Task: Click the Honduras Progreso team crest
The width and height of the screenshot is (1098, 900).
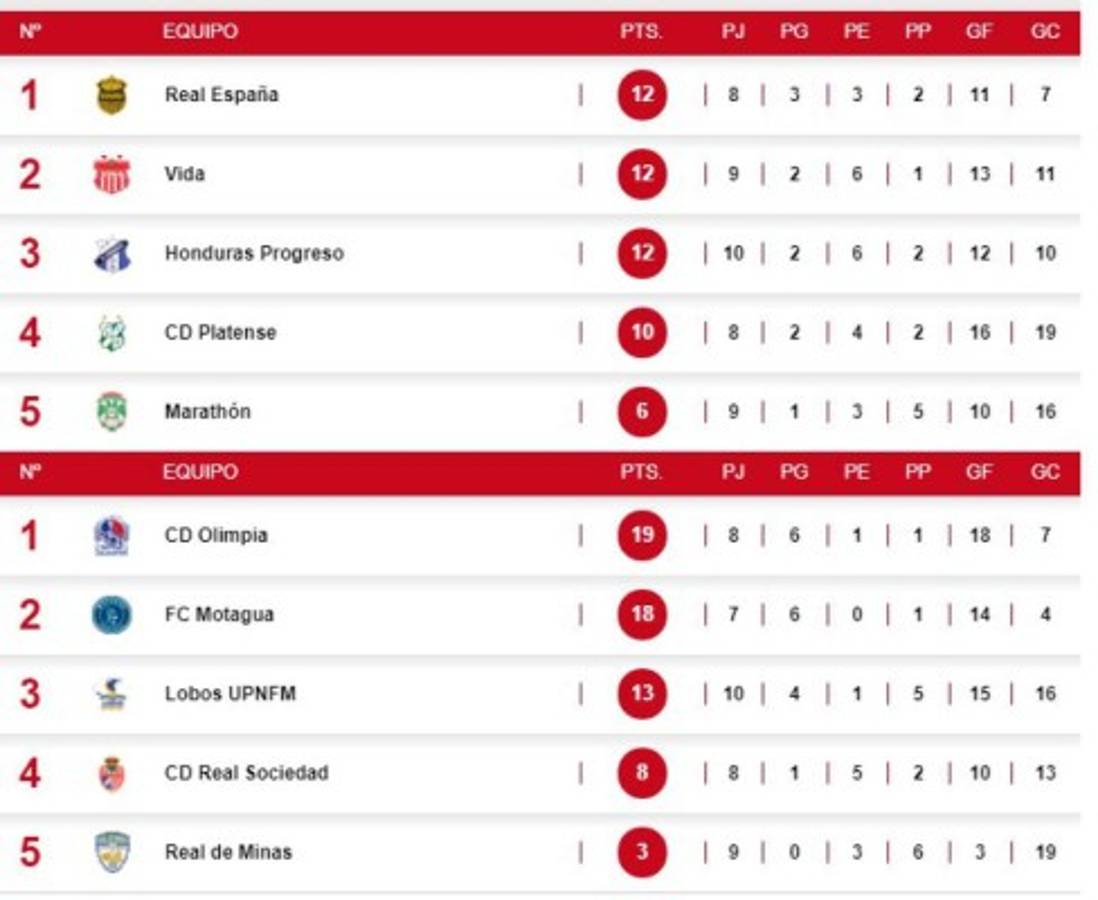Action: click(x=112, y=254)
